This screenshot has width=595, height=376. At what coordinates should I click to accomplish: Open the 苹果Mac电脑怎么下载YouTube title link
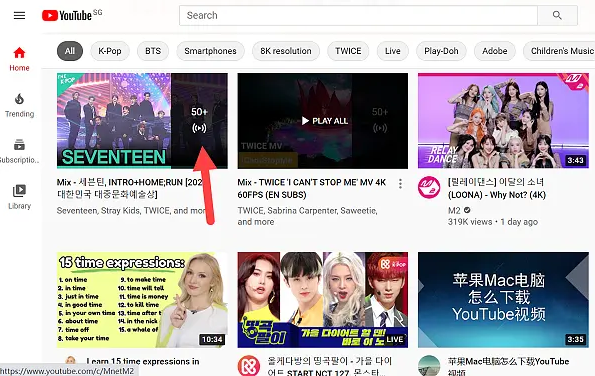coord(508,366)
